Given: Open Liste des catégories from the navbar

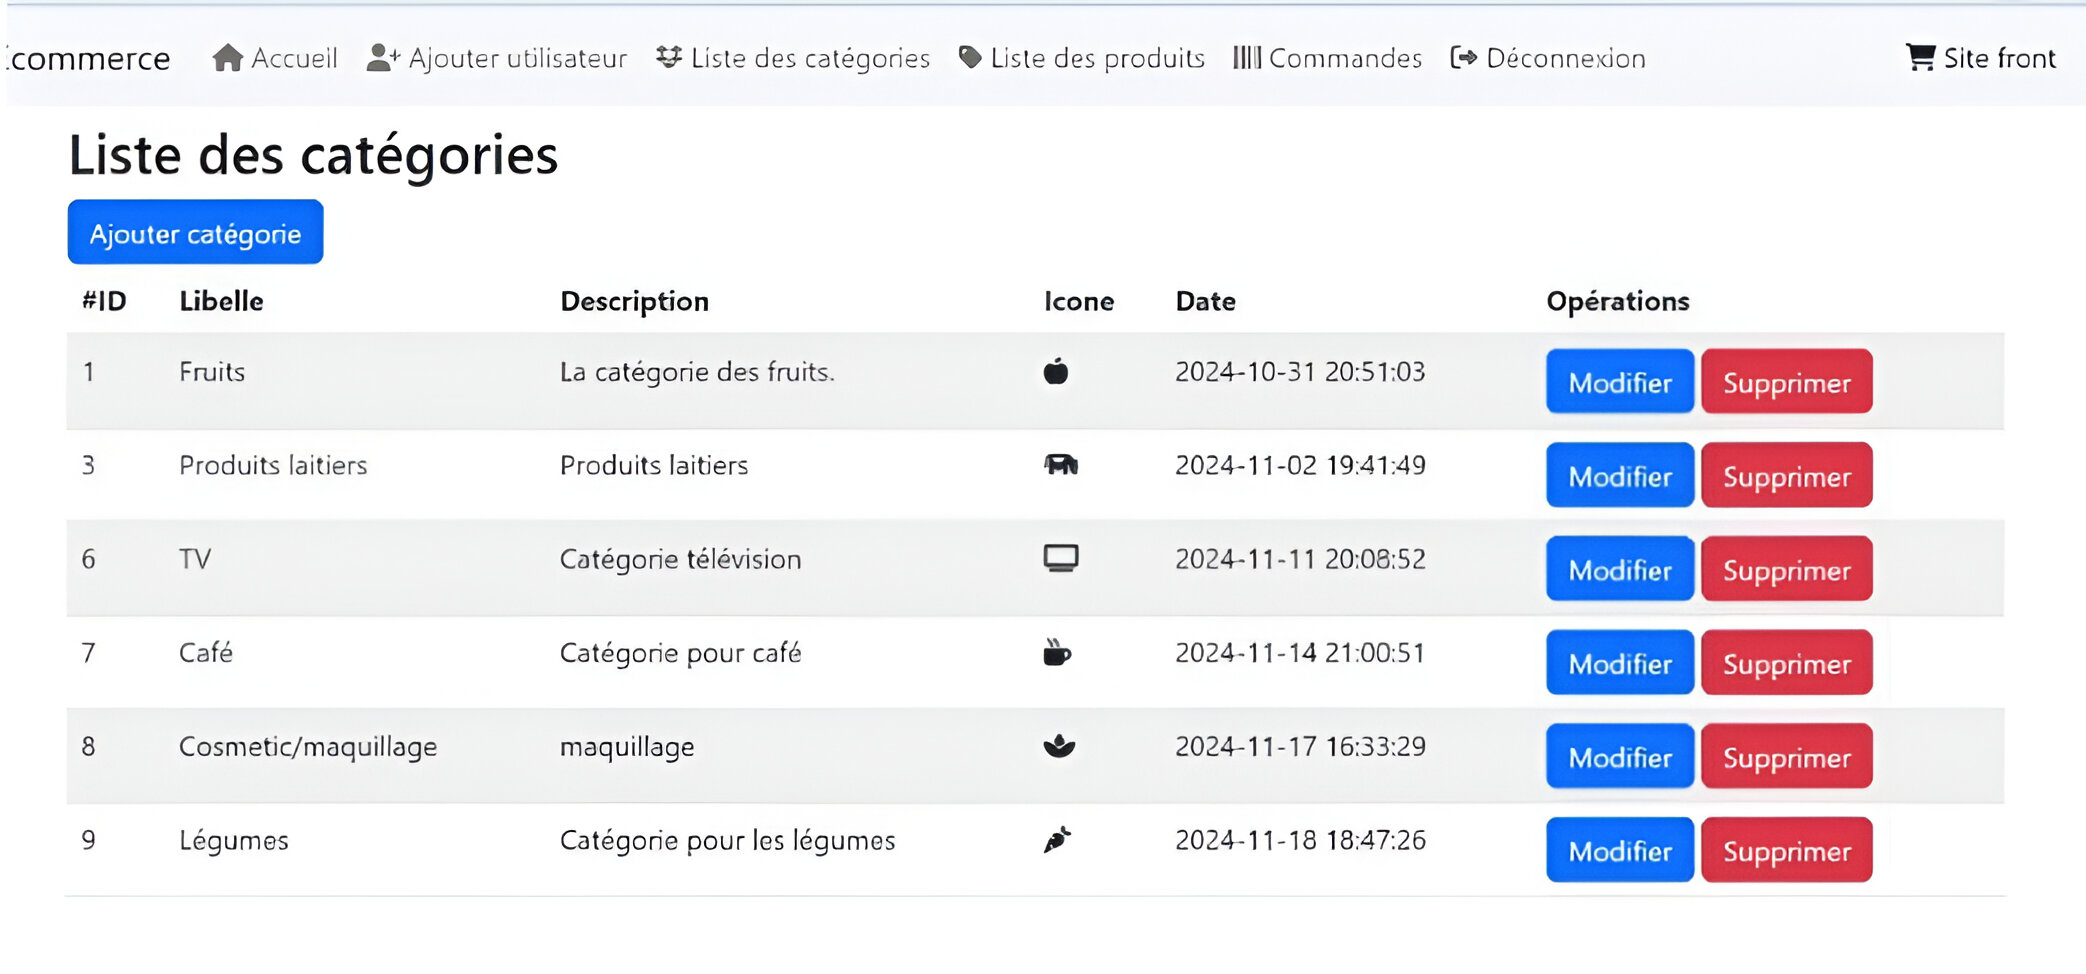Looking at the screenshot, I should pos(809,57).
